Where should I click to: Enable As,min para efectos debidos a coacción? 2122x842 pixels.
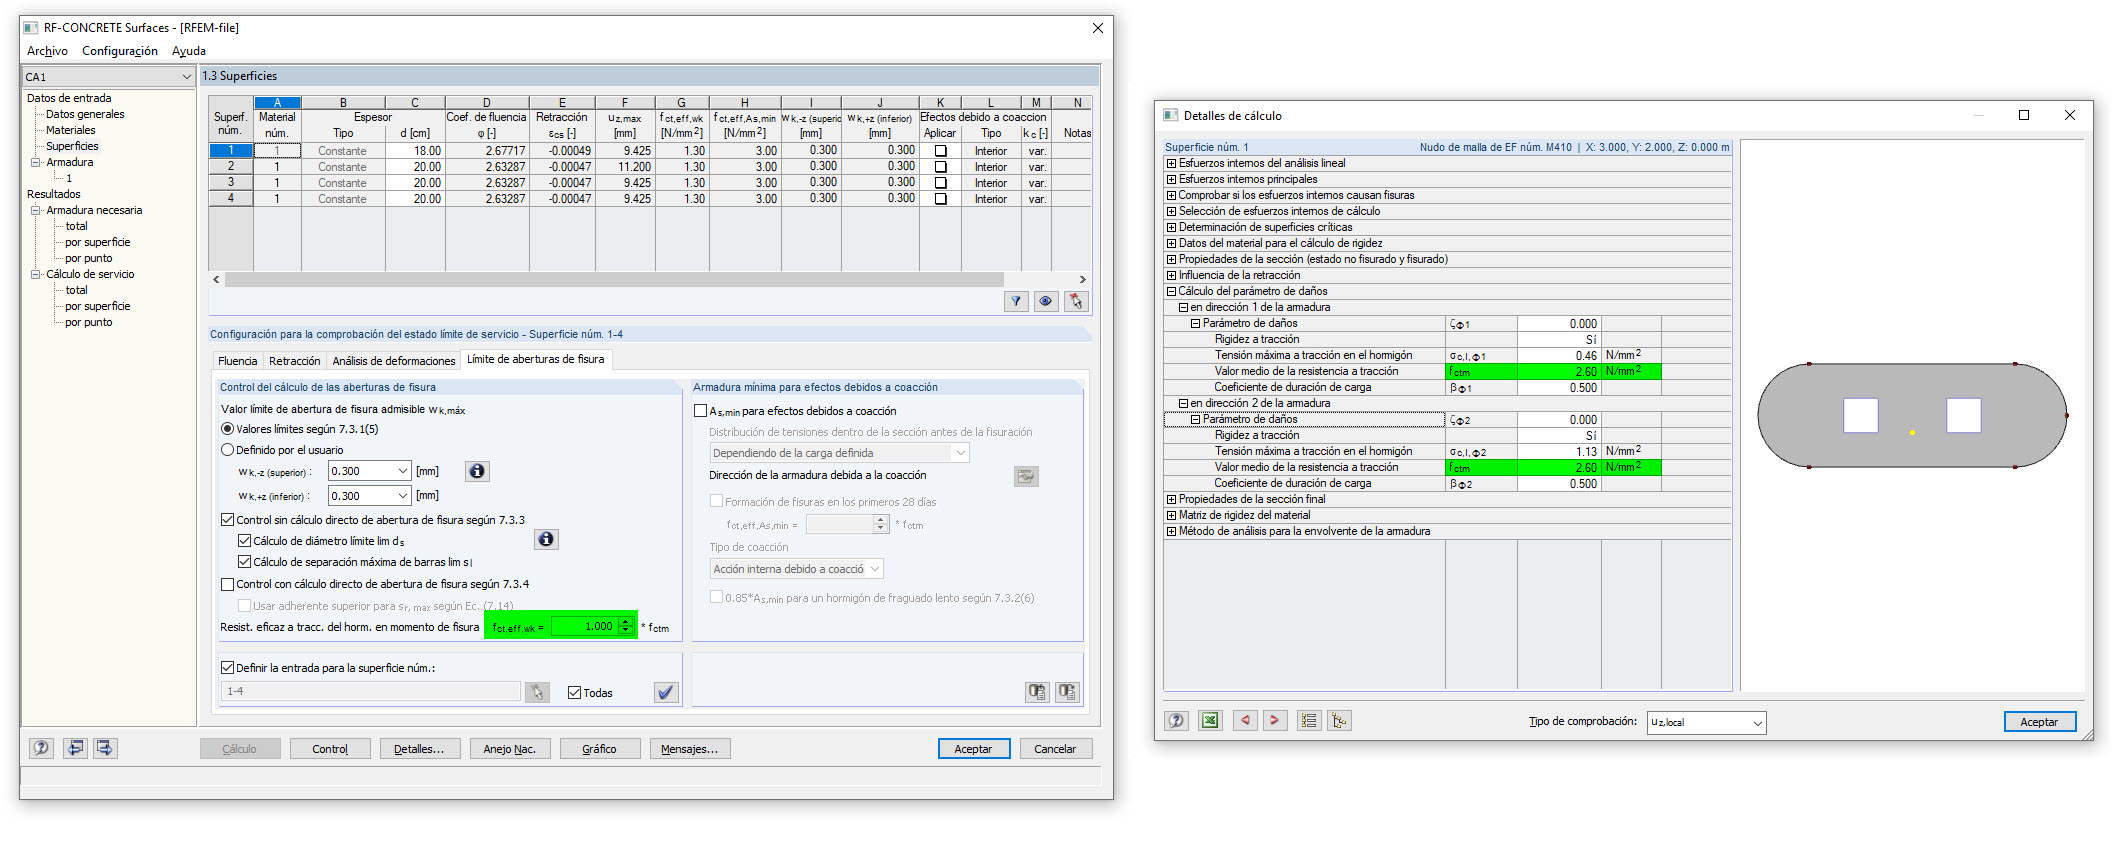point(701,411)
